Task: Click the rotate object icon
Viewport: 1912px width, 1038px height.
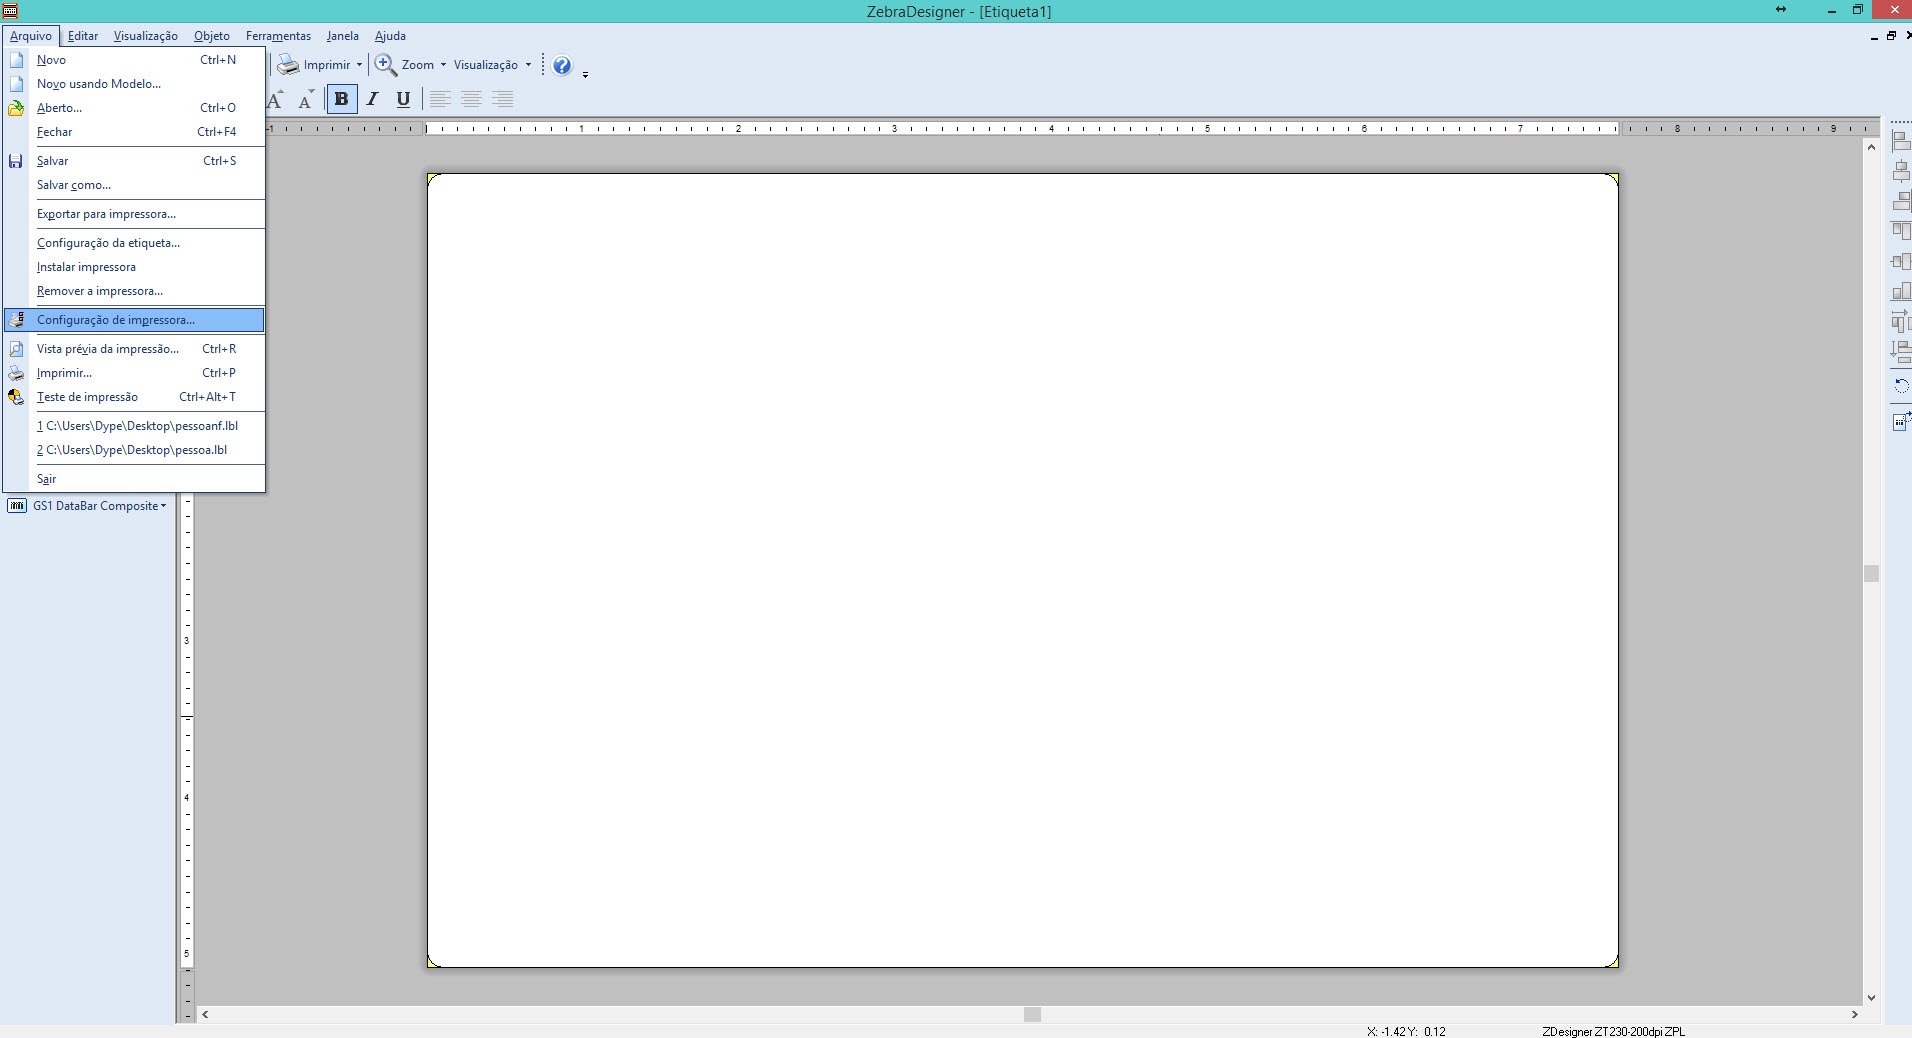Action: tap(1901, 386)
